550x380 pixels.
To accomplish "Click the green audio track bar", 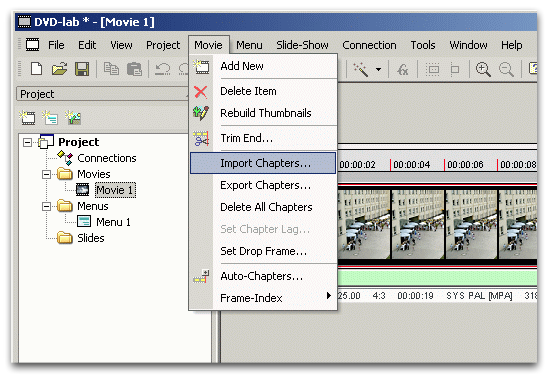I will coord(437,278).
